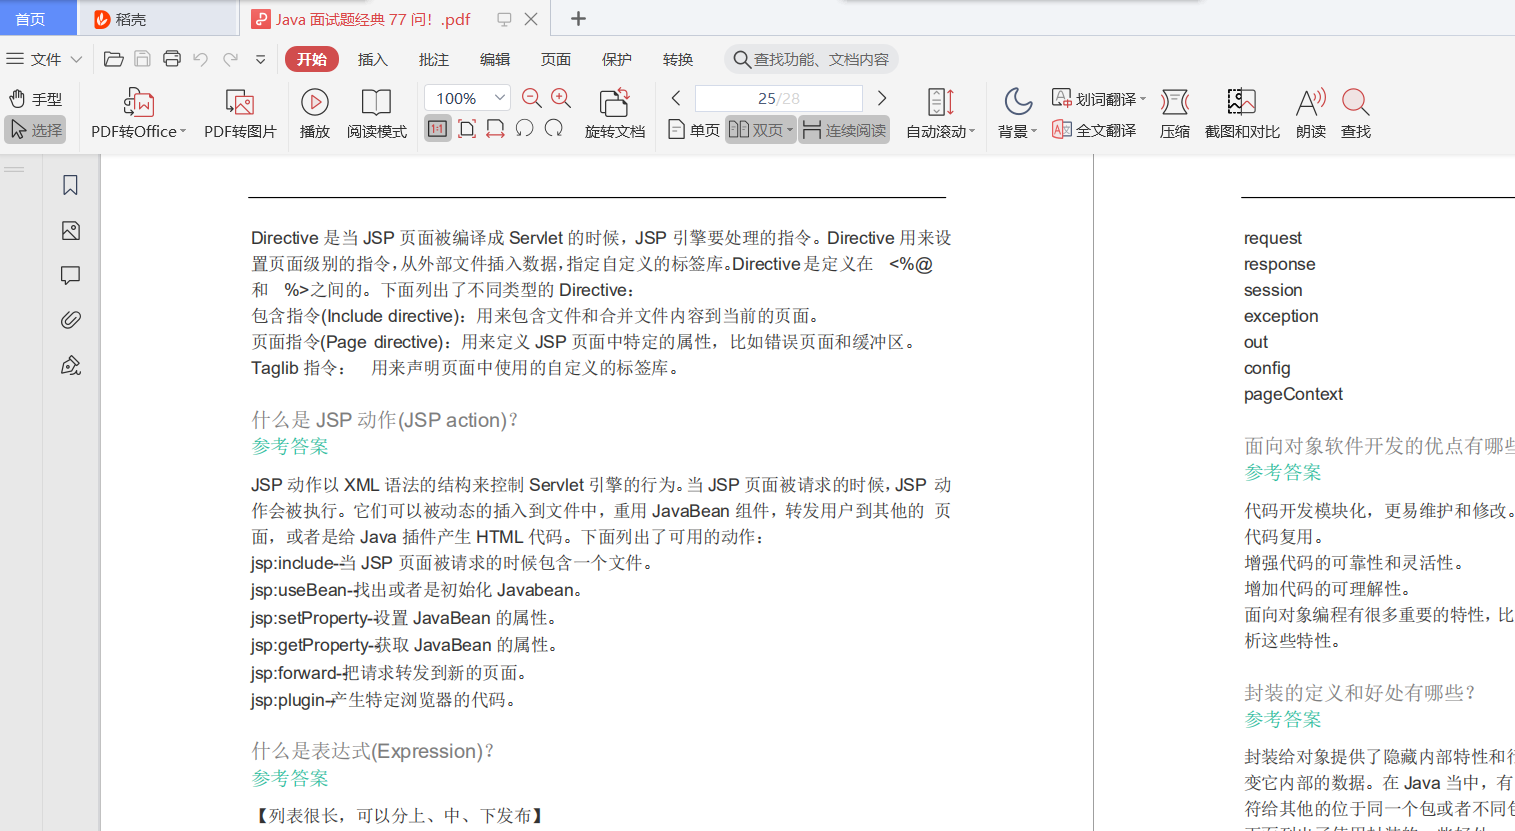Image resolution: width=1515 pixels, height=831 pixels.
Task: Open the comments panel in sidebar
Action: 70,275
